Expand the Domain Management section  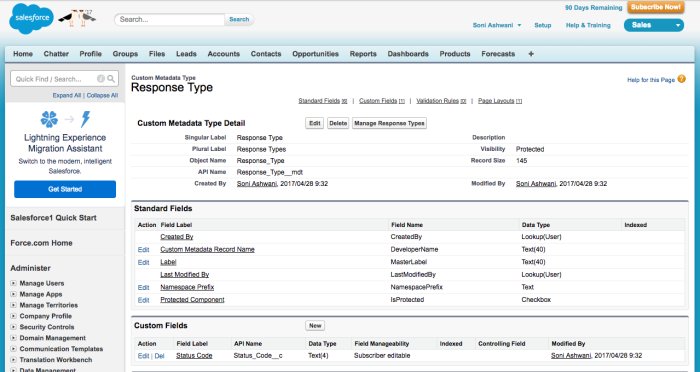13,338
